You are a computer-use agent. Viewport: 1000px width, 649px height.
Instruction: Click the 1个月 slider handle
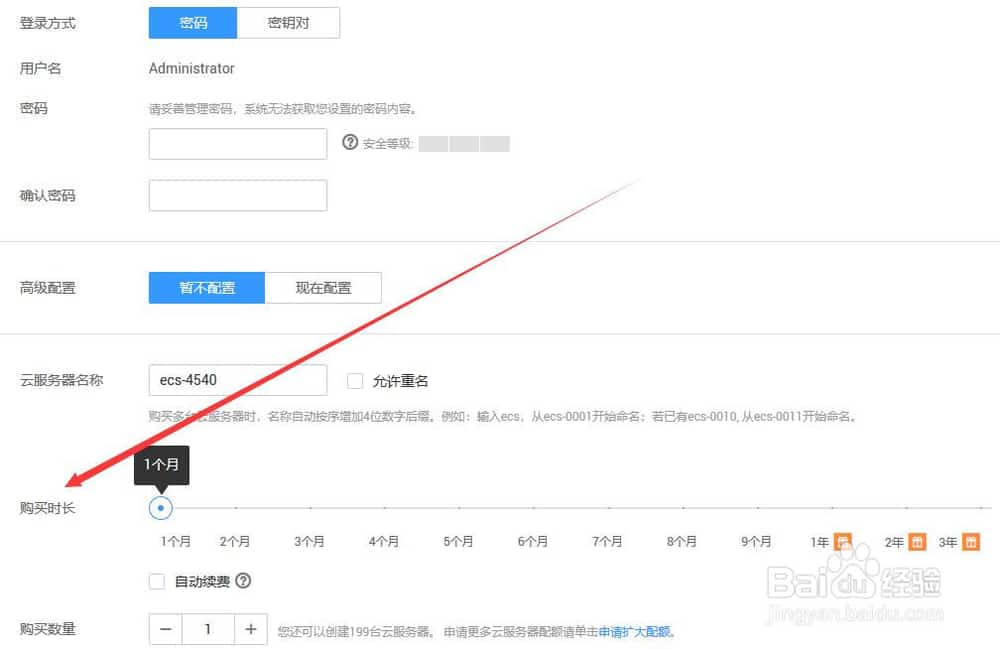click(160, 509)
